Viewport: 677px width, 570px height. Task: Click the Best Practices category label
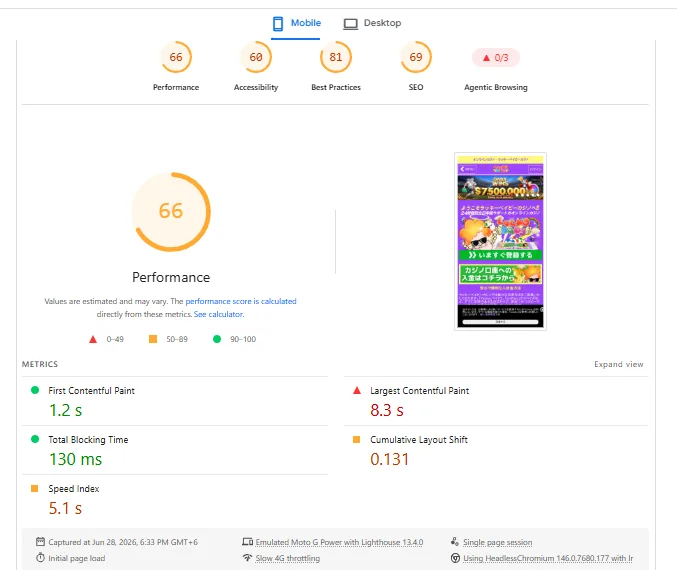click(336, 87)
